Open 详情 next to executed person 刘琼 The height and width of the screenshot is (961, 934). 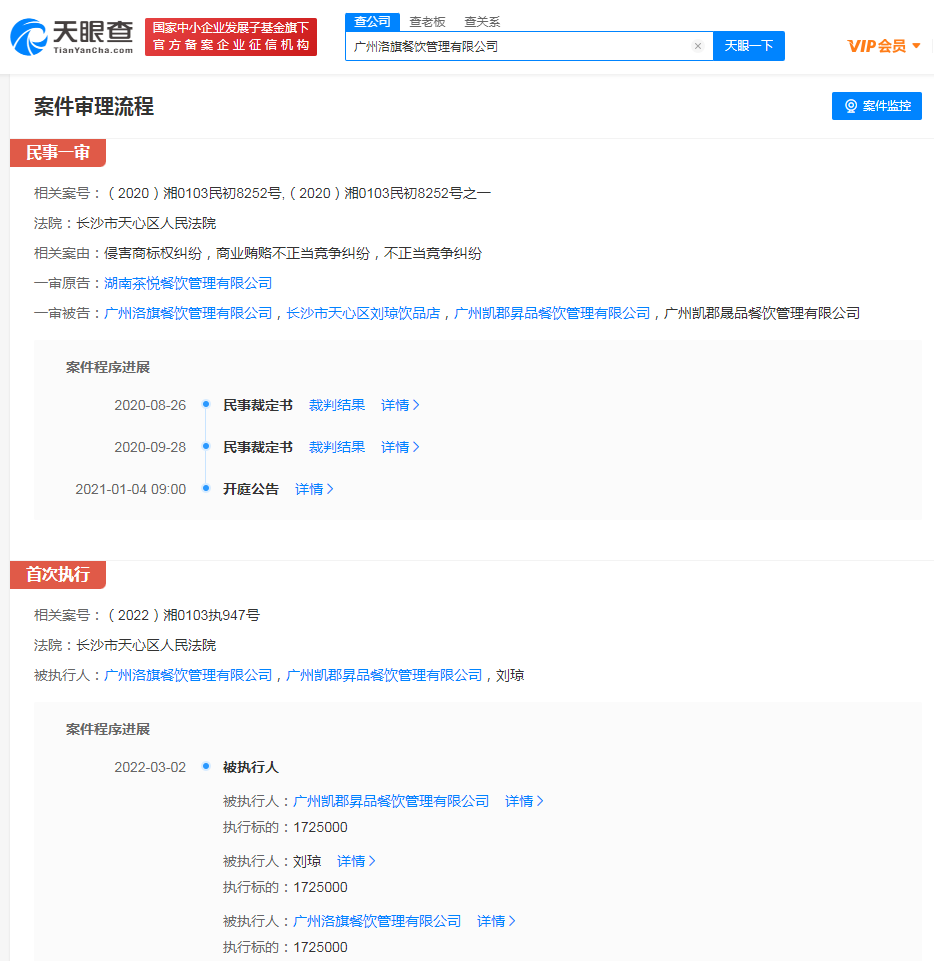point(356,861)
